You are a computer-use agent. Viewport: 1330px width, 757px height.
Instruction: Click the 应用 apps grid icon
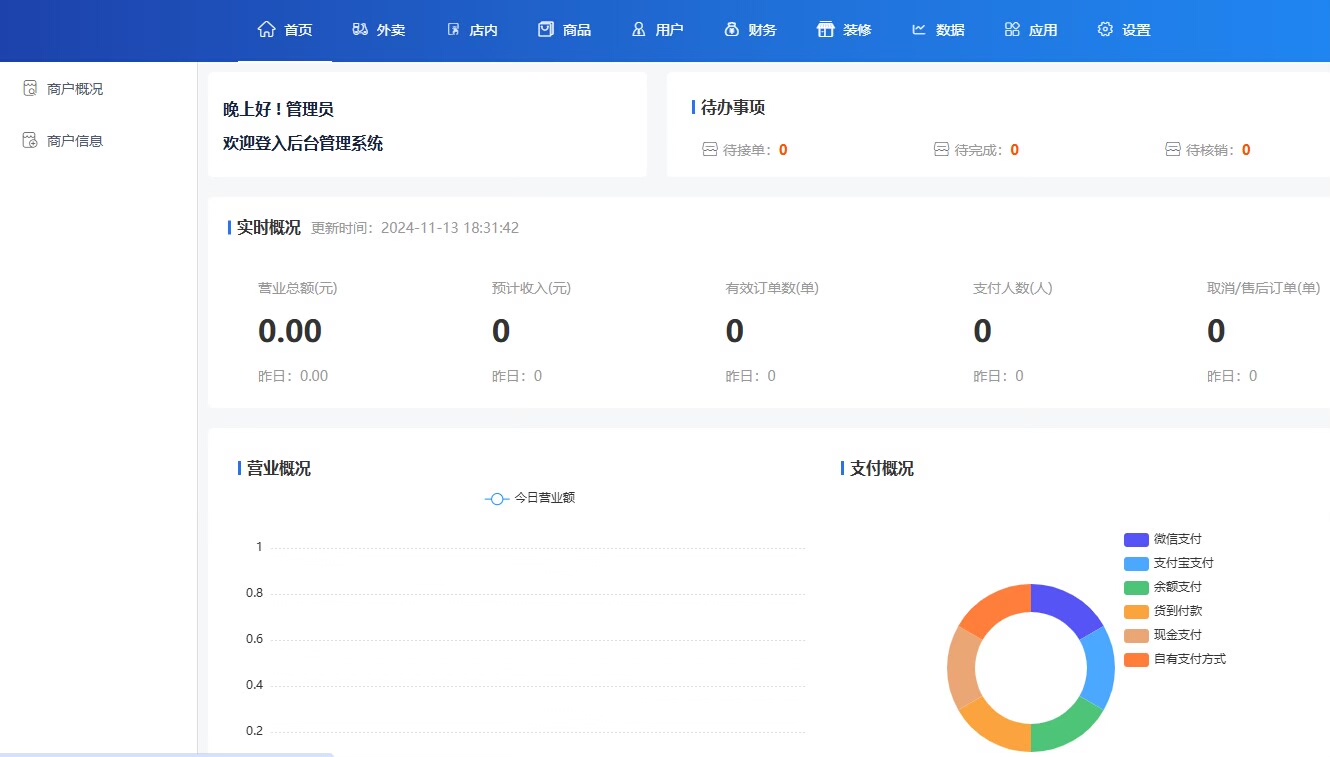[1012, 30]
